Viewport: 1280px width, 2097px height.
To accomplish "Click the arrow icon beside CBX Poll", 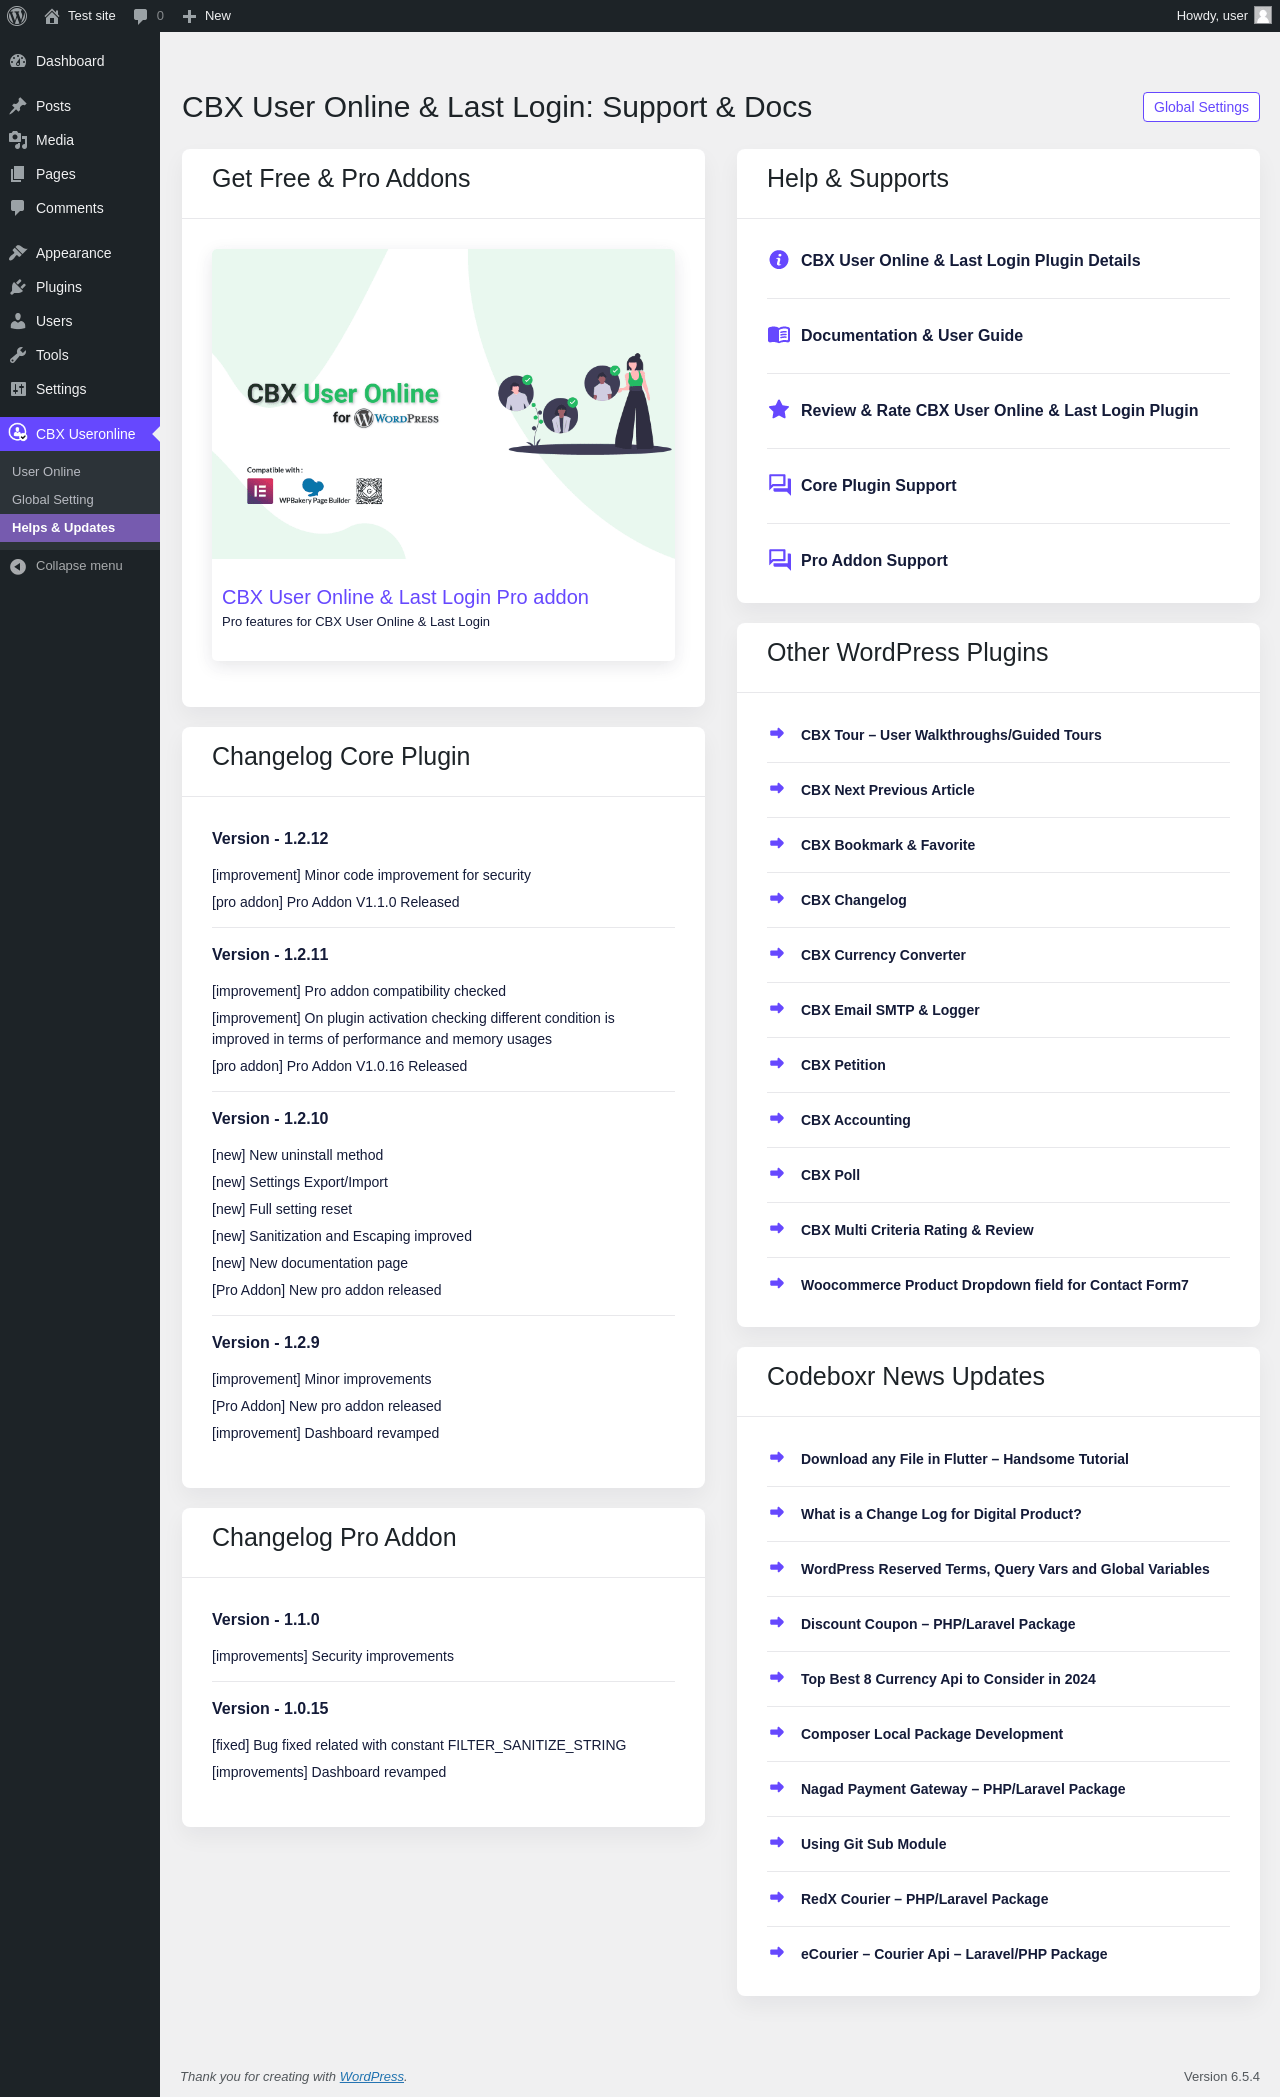I will pos(777,1173).
